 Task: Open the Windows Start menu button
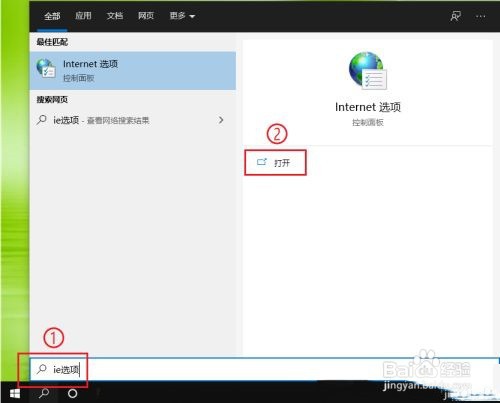coord(15,394)
